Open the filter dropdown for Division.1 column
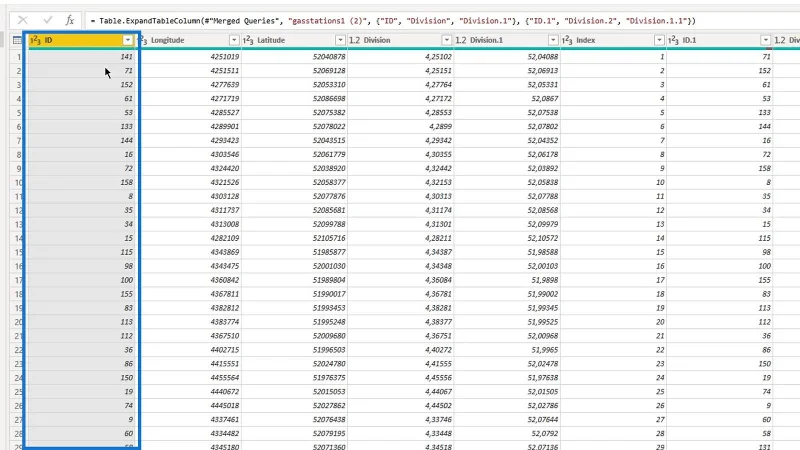The width and height of the screenshot is (800, 450). pyautogui.click(x=553, y=40)
